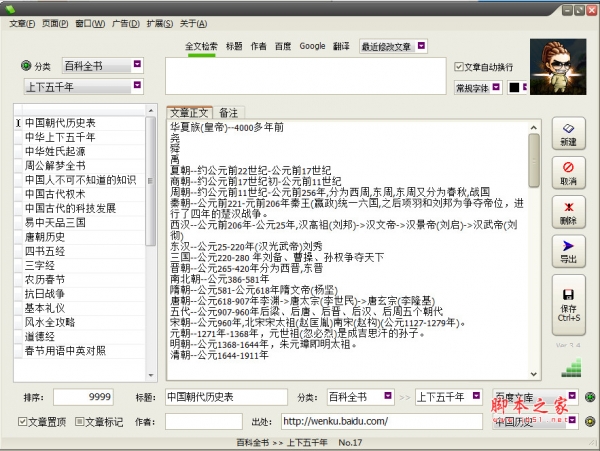Select 百度 search option

point(283,46)
